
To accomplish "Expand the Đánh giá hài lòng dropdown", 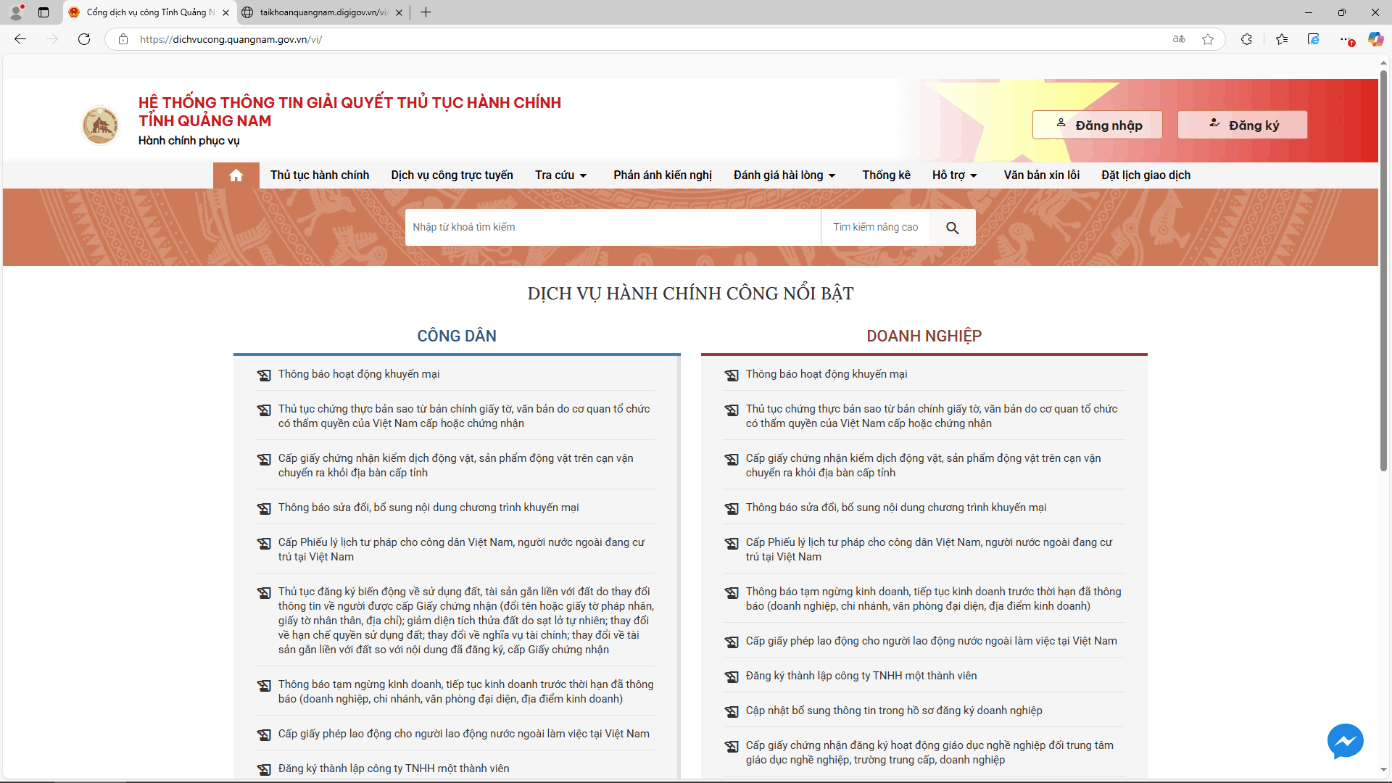I will pos(784,175).
